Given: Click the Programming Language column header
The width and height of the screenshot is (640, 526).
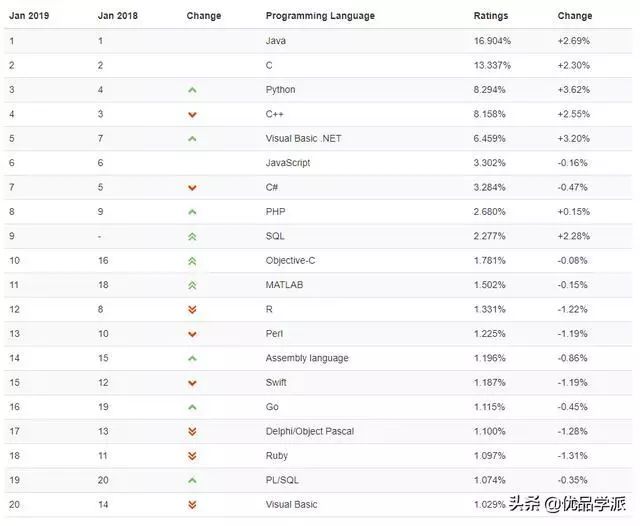Looking at the screenshot, I should coord(320,16).
